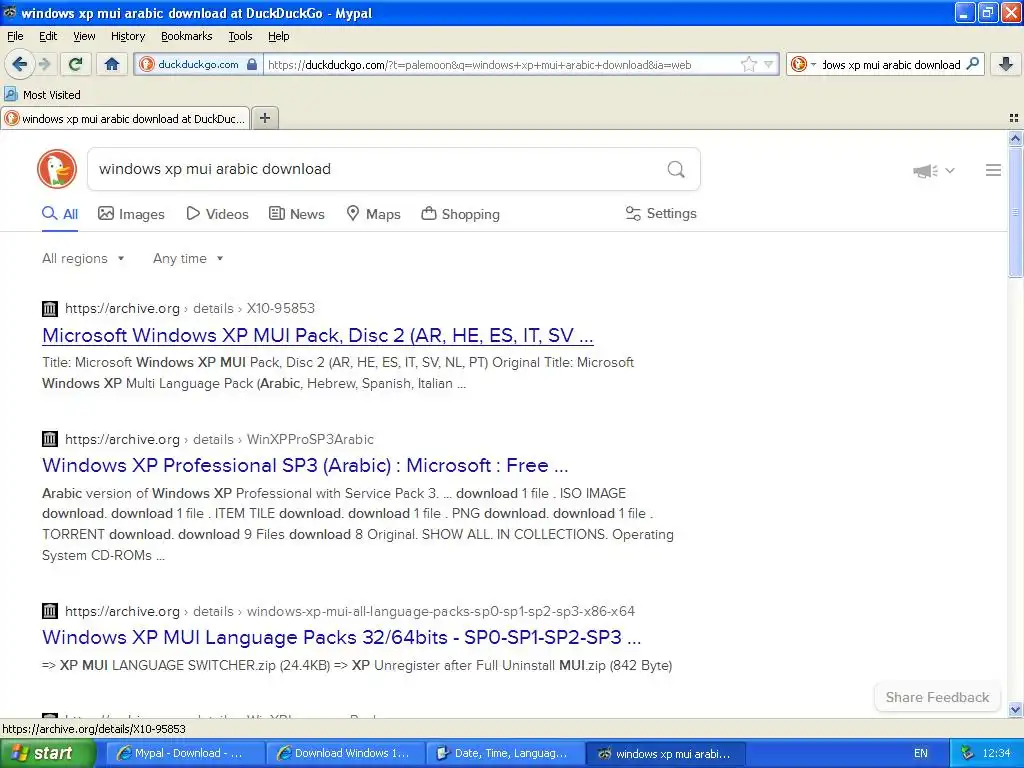The height and width of the screenshot is (768, 1024).
Task: Switch to the Images tab
Action: click(131, 214)
